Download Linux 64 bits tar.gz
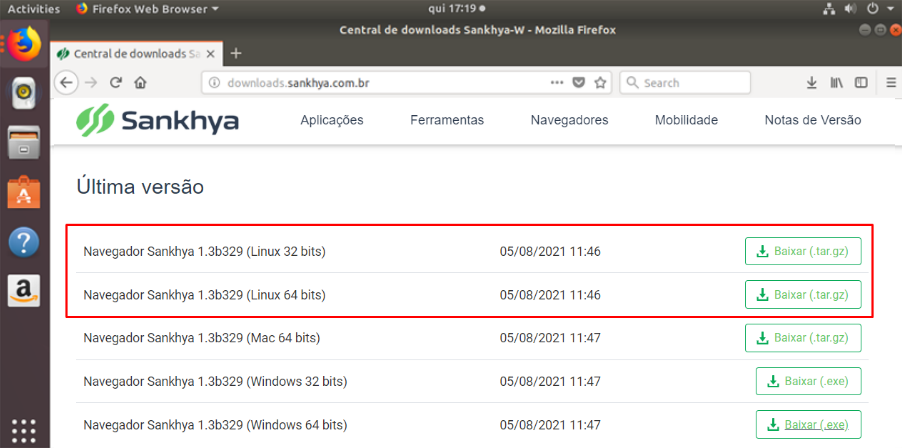Image resolution: width=902 pixels, height=448 pixels. (x=803, y=294)
